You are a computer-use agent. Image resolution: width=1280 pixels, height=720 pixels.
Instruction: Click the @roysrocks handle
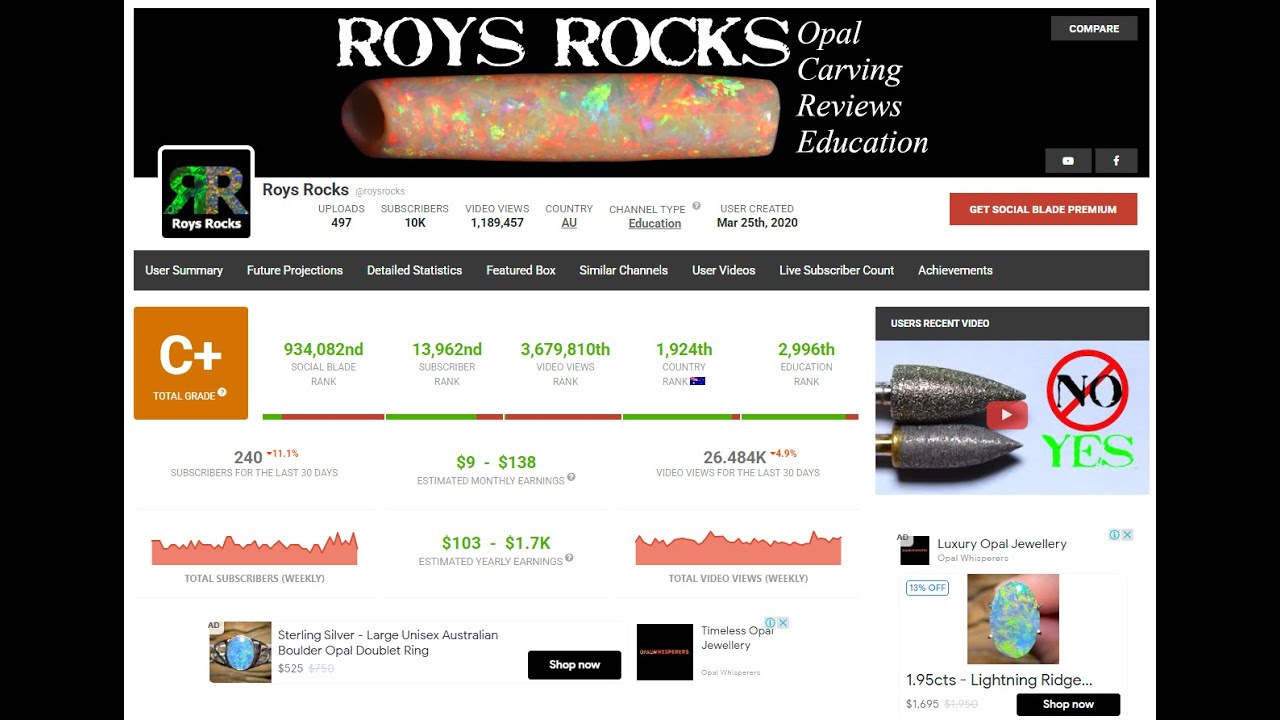click(x=380, y=191)
